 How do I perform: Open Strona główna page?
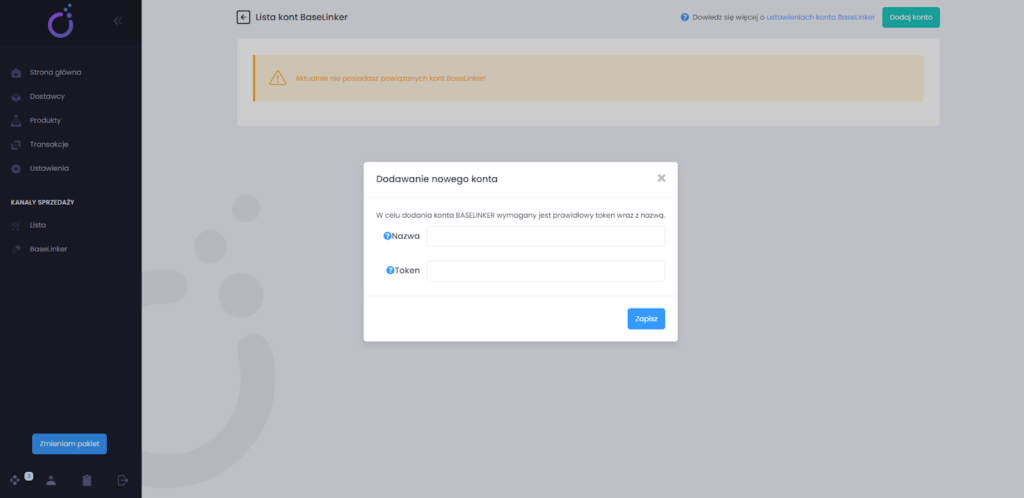pyautogui.click(x=56, y=72)
